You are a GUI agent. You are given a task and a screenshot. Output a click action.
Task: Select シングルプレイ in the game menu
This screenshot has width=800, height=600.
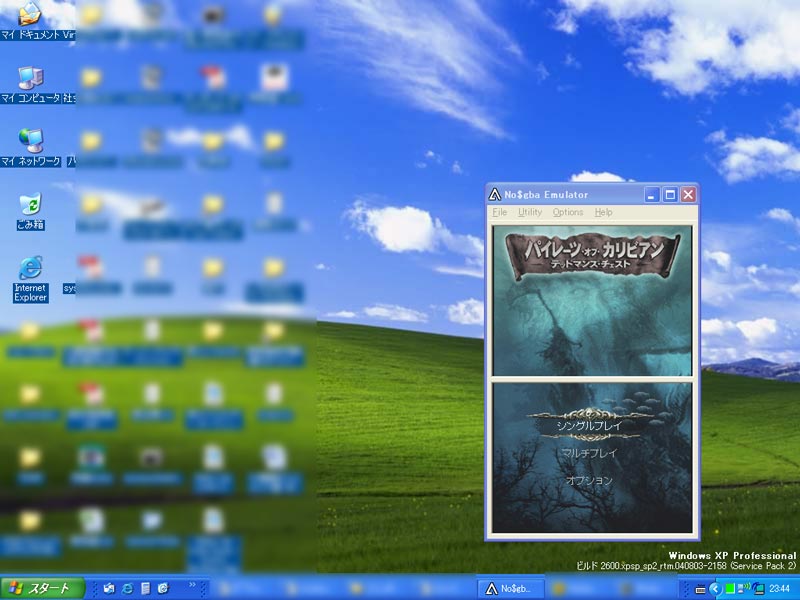click(x=589, y=426)
